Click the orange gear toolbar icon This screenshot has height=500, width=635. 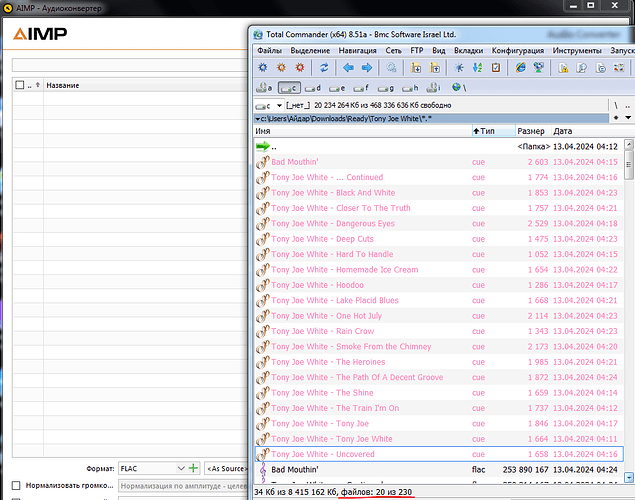281,68
